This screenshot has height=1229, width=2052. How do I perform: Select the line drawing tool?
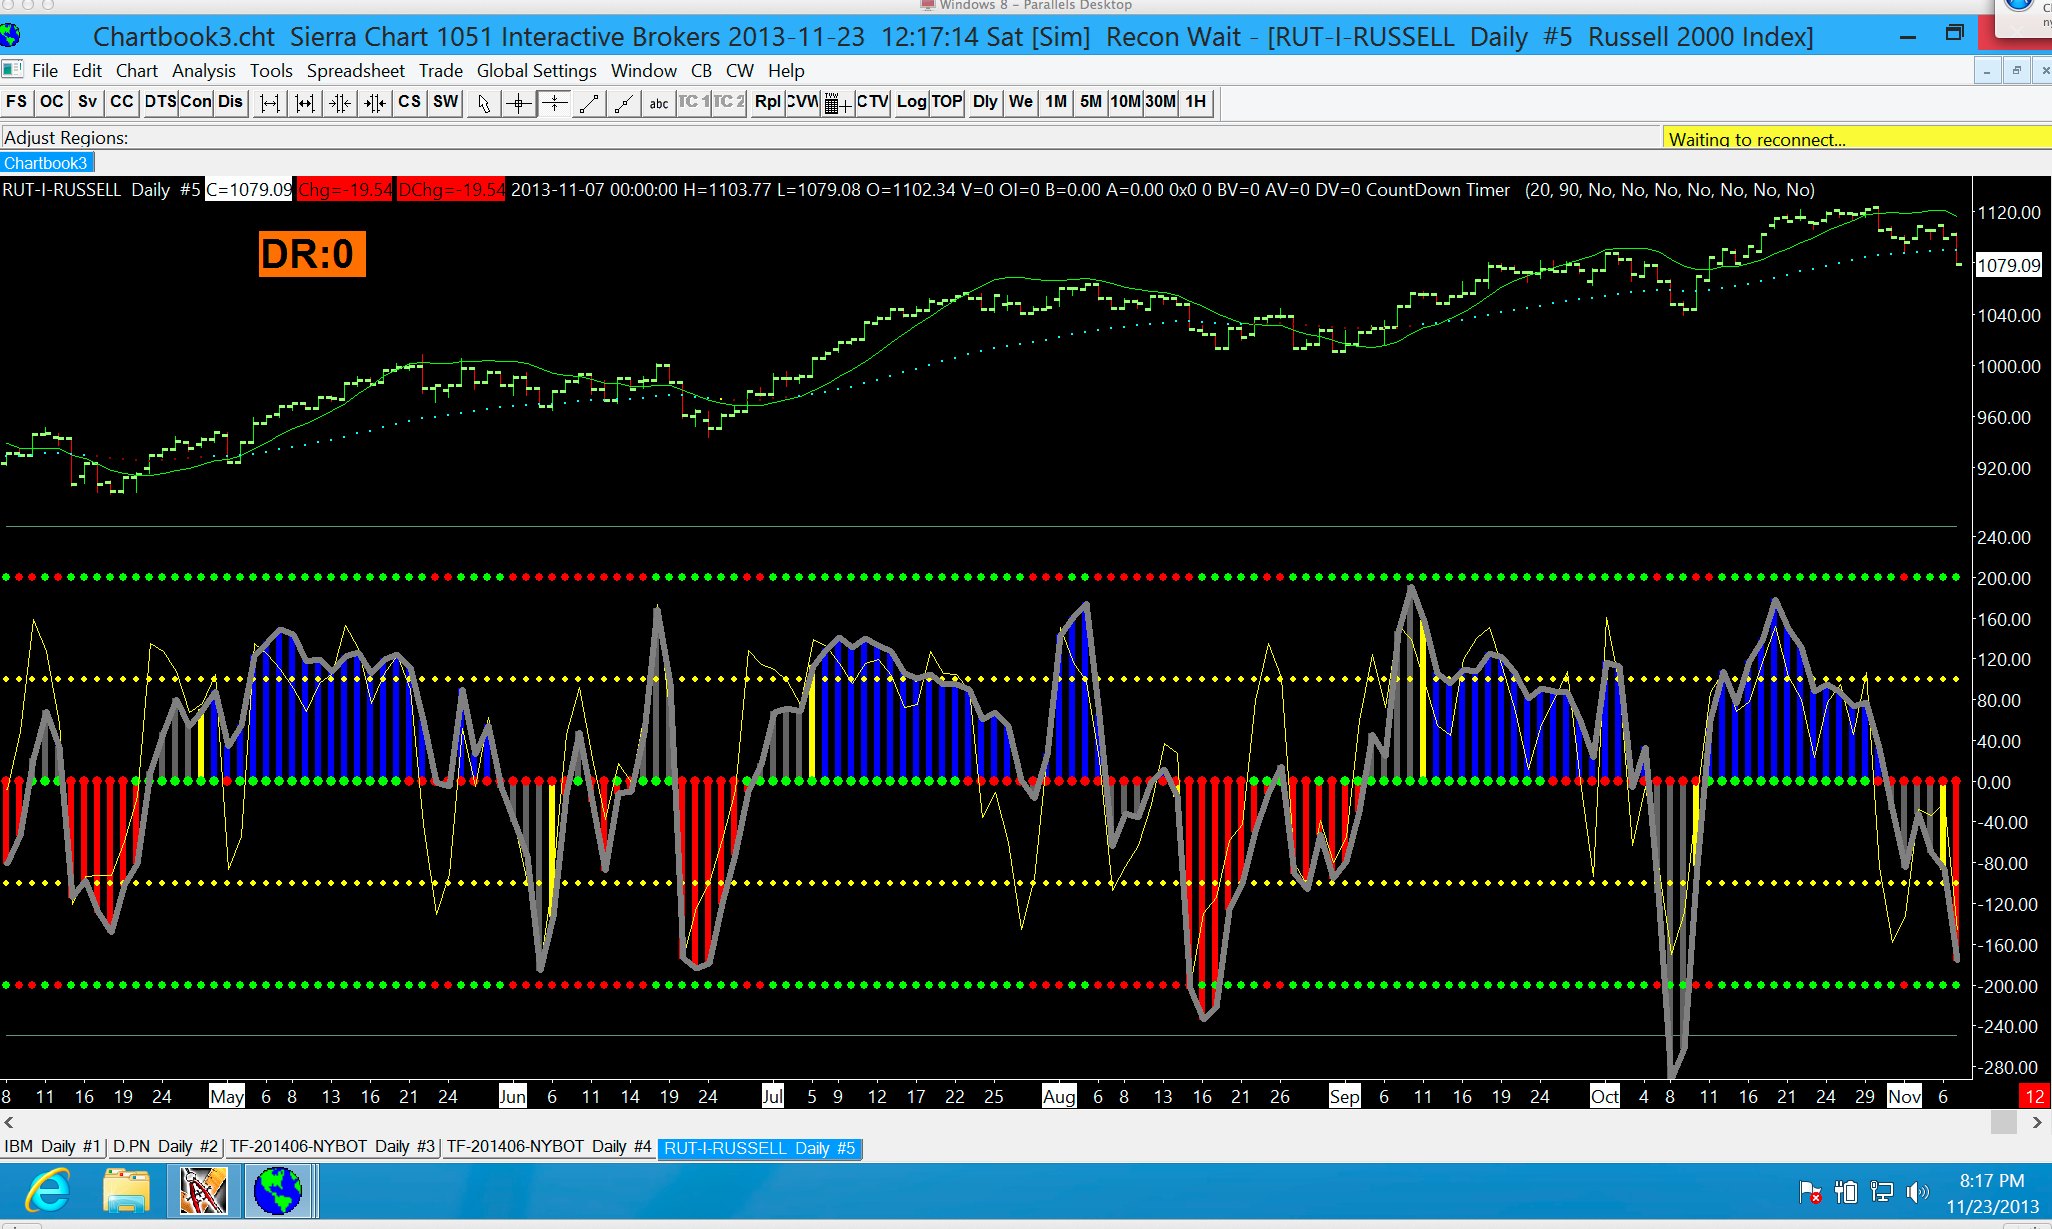click(589, 103)
